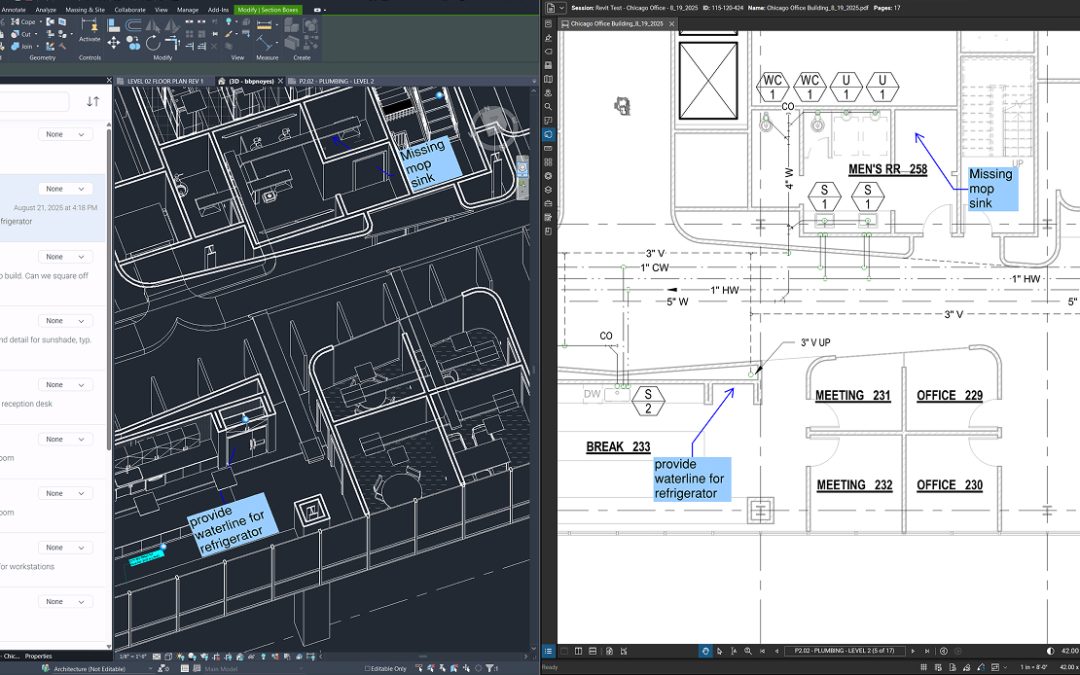This screenshot has width=1080, height=675.
Task: Click the split-view icon at Bluebeam's bottom left
Action: [x=577, y=649]
